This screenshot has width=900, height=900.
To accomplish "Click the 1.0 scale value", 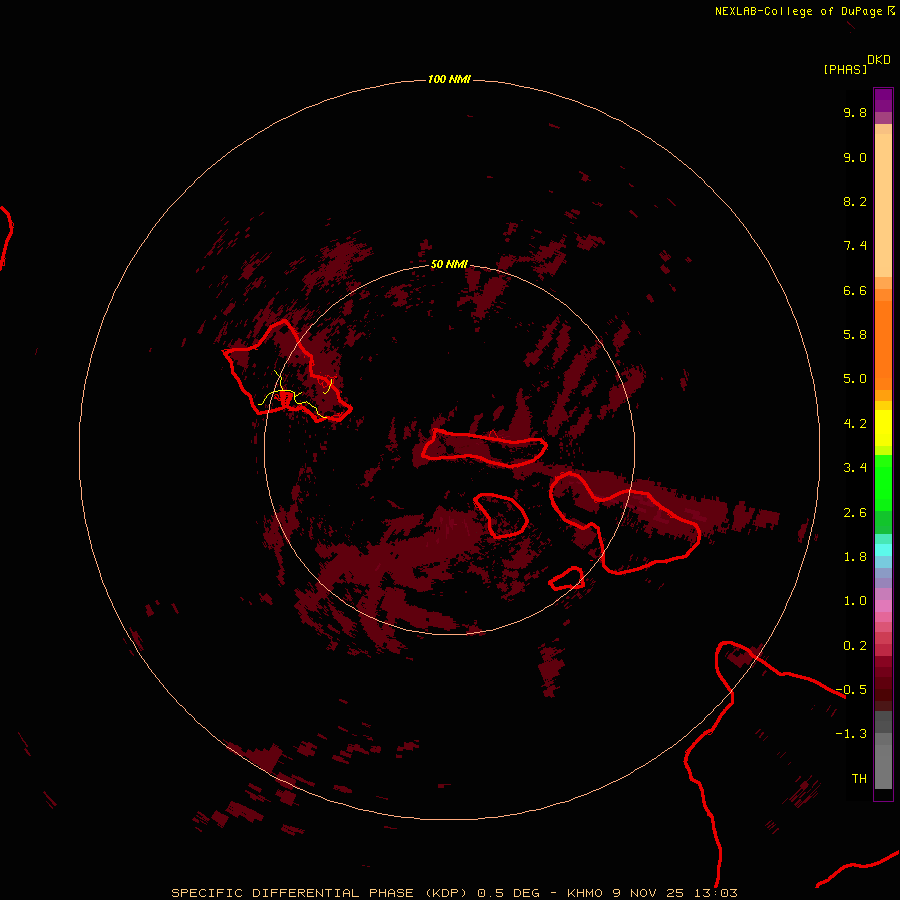I will click(x=855, y=601).
